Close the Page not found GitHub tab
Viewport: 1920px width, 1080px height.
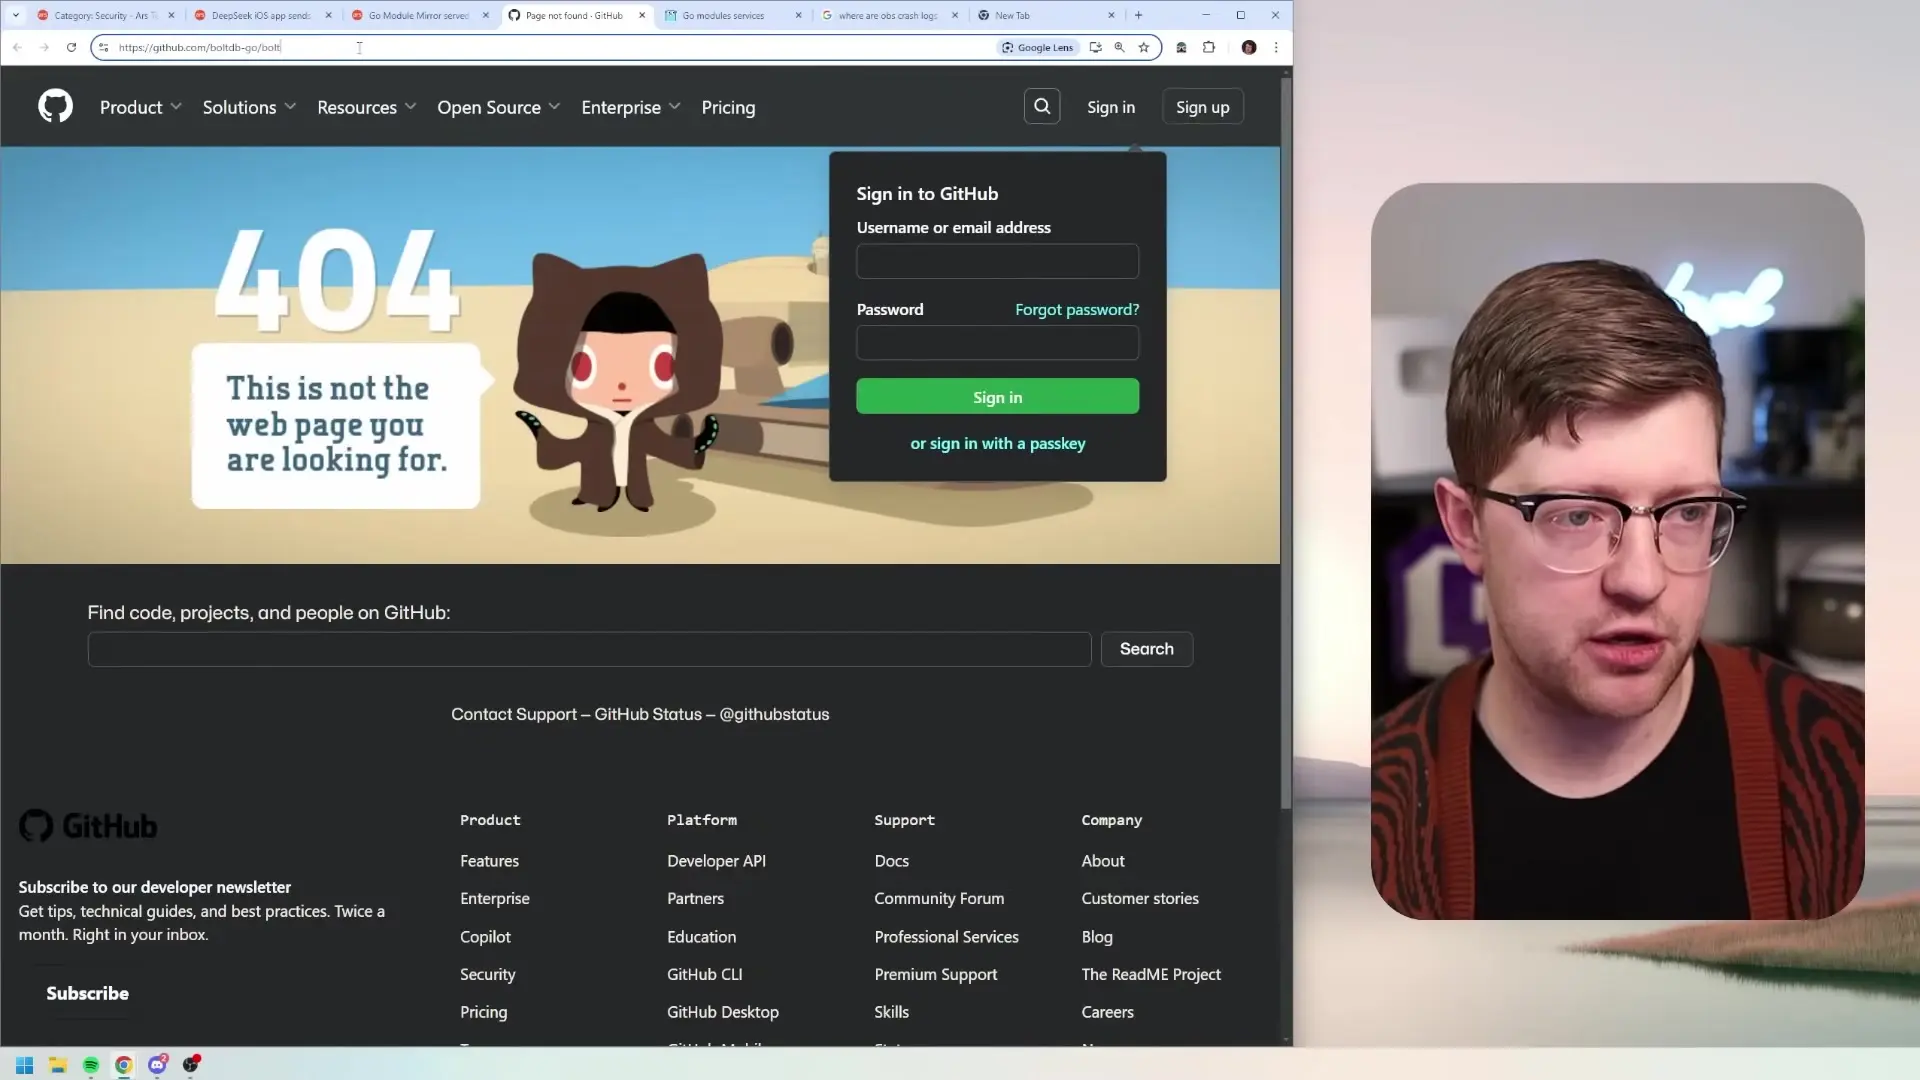642,15
